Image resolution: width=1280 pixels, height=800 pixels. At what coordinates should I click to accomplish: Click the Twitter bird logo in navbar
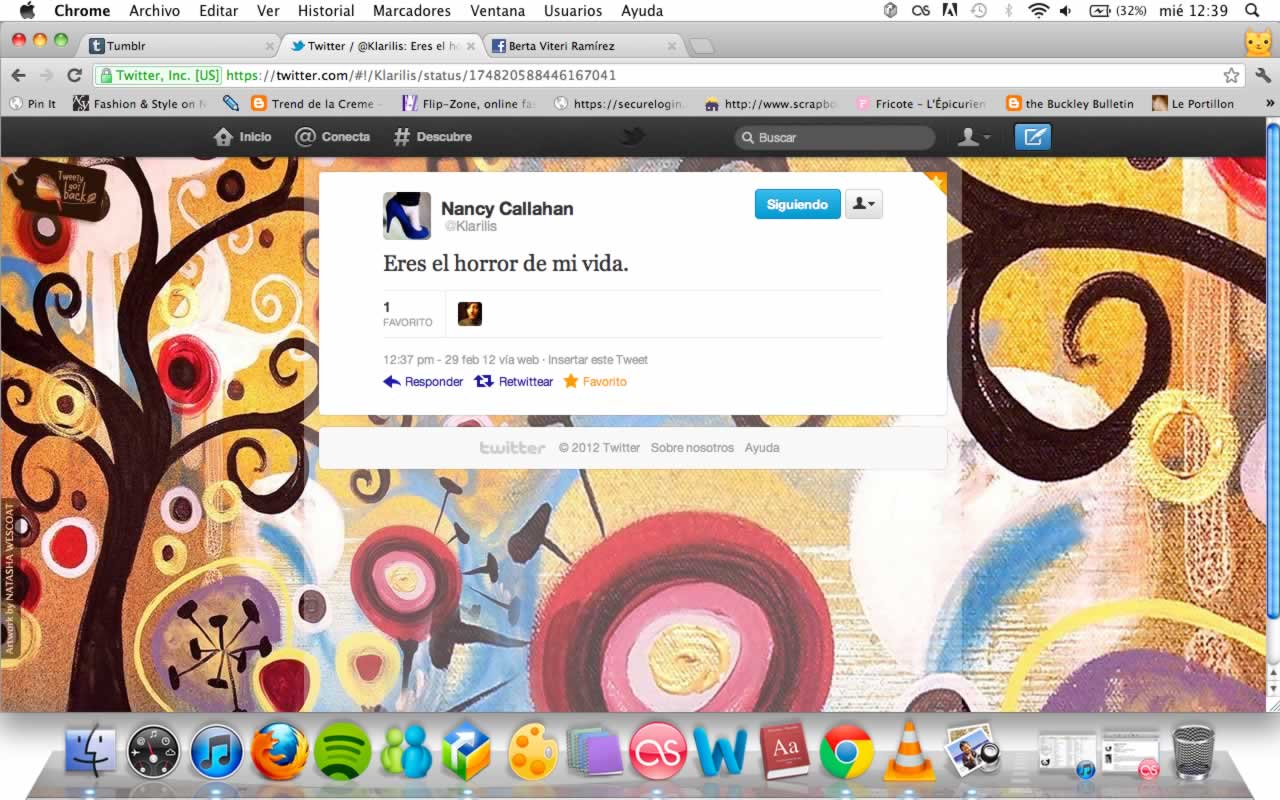[632, 137]
